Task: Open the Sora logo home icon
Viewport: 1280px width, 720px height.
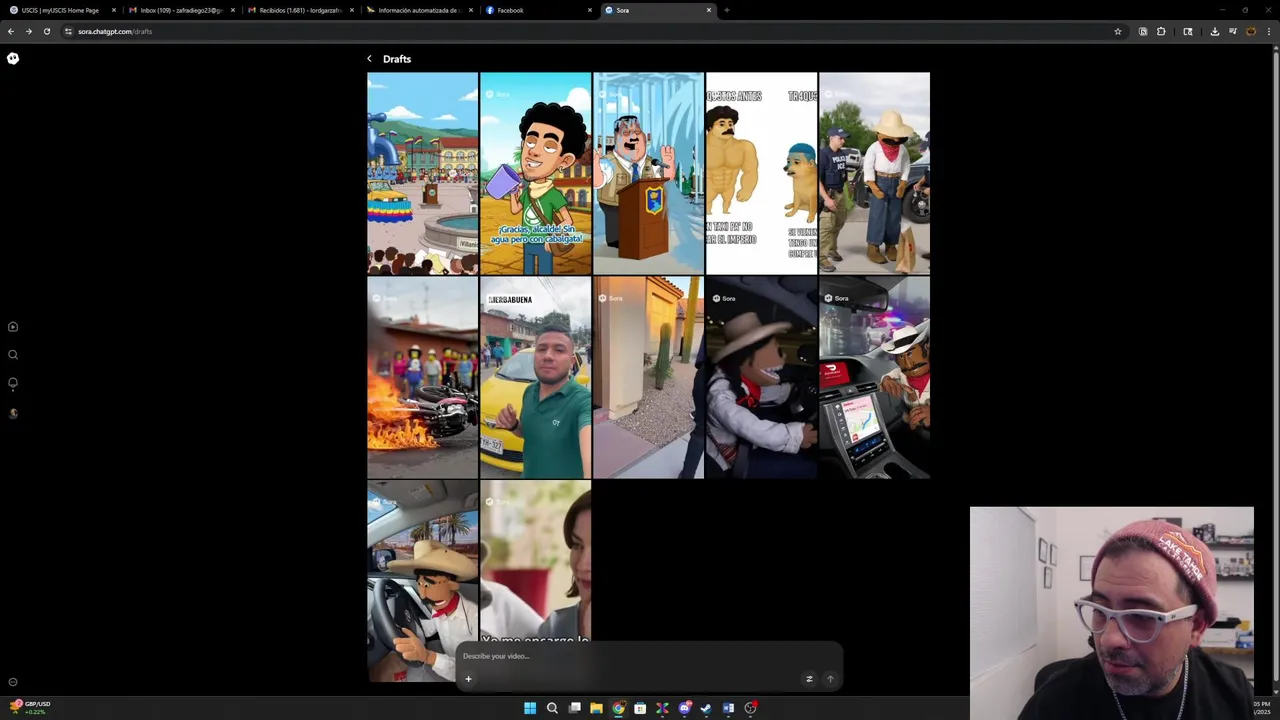Action: click(13, 58)
